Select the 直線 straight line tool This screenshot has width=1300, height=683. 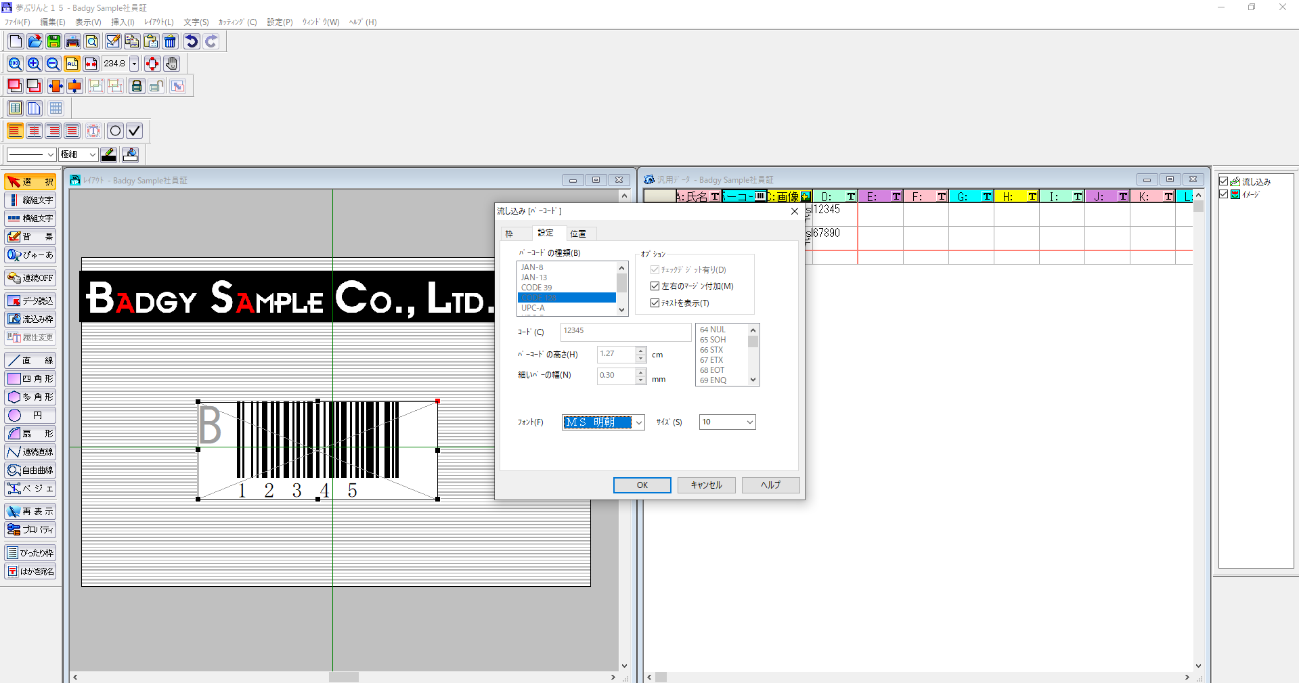(30, 360)
